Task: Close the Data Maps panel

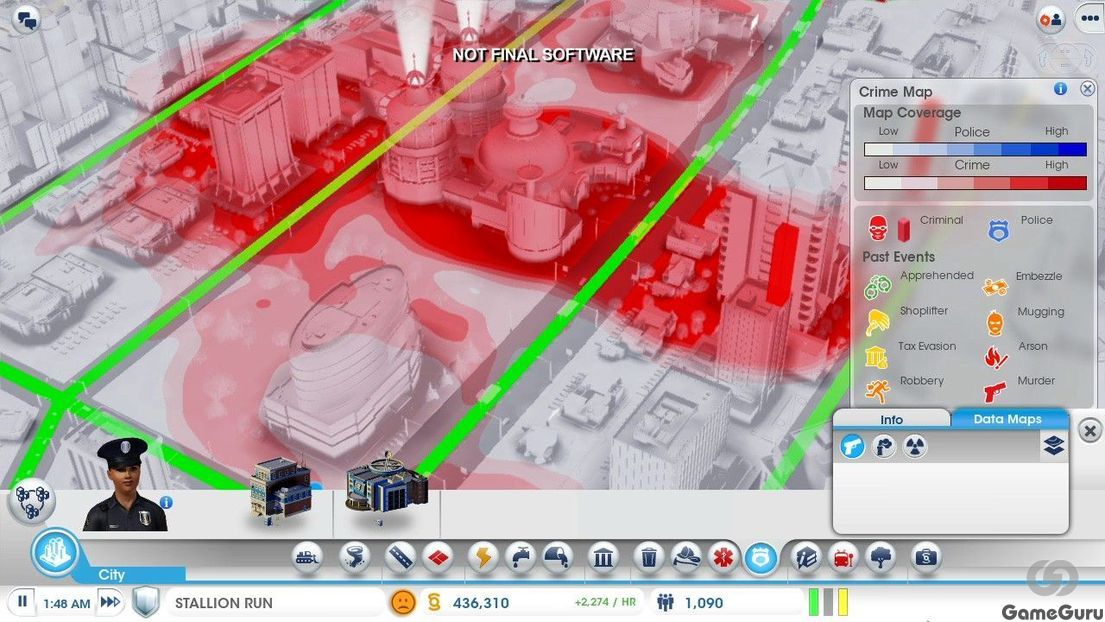Action: click(x=1089, y=430)
